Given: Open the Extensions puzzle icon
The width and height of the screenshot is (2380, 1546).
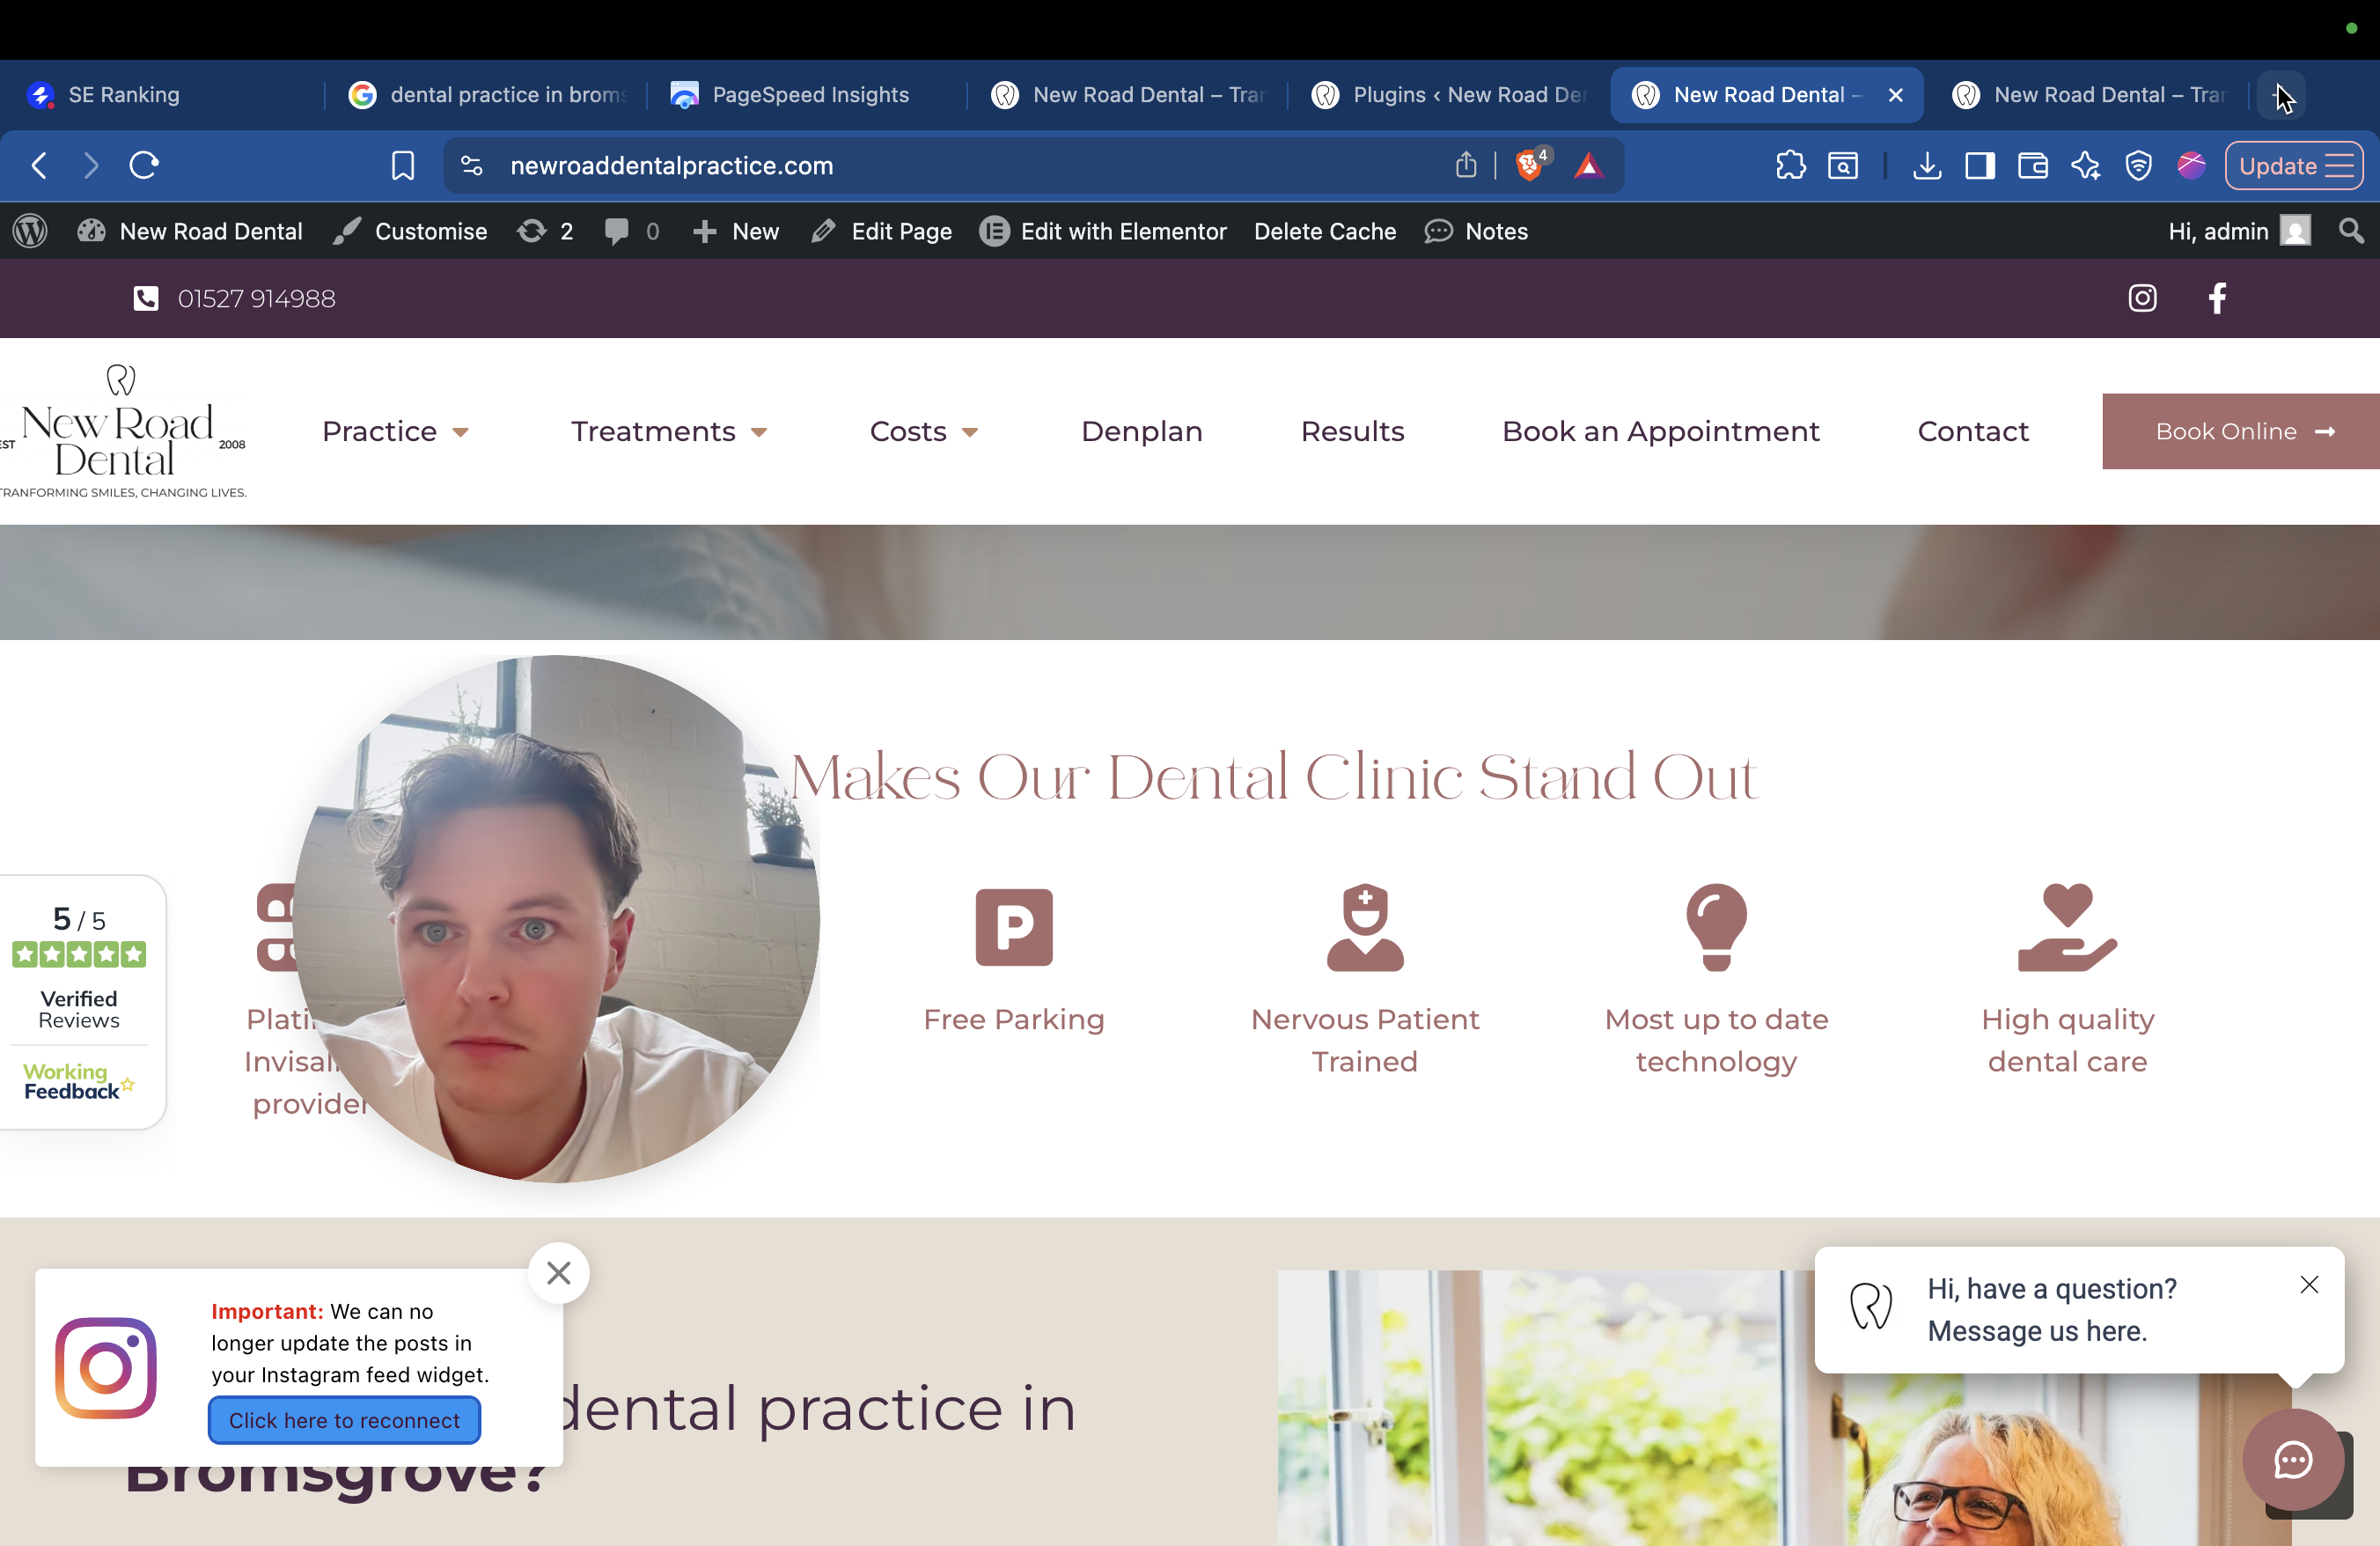Looking at the screenshot, I should pos(1790,165).
